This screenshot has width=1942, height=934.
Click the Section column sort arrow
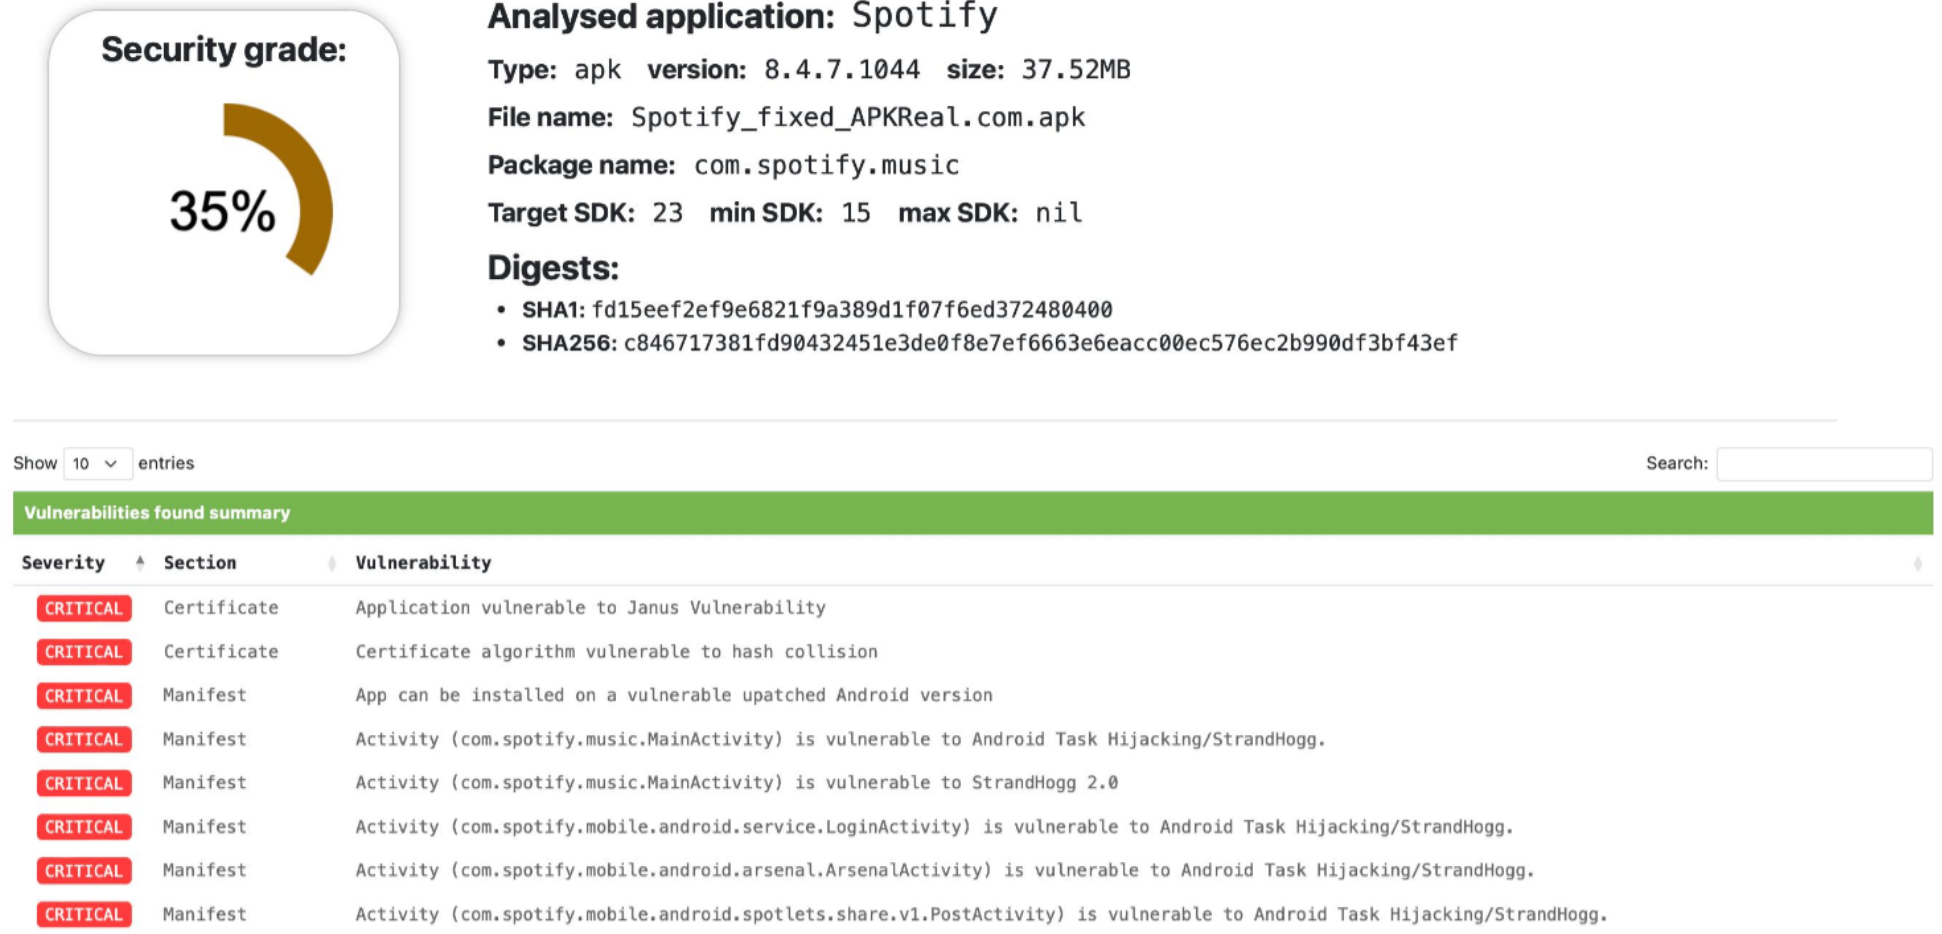(x=331, y=564)
